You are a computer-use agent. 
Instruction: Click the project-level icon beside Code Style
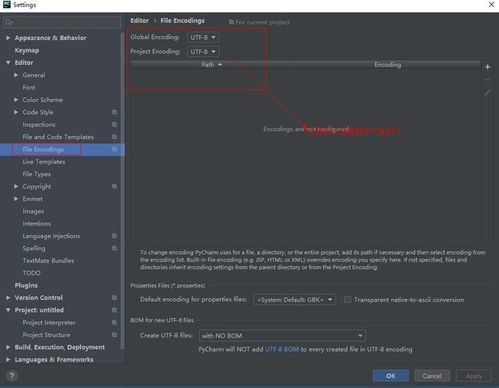(114, 112)
